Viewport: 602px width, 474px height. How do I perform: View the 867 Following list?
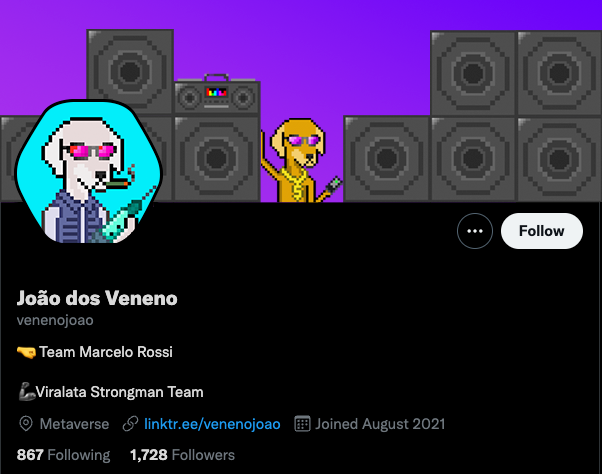point(63,455)
